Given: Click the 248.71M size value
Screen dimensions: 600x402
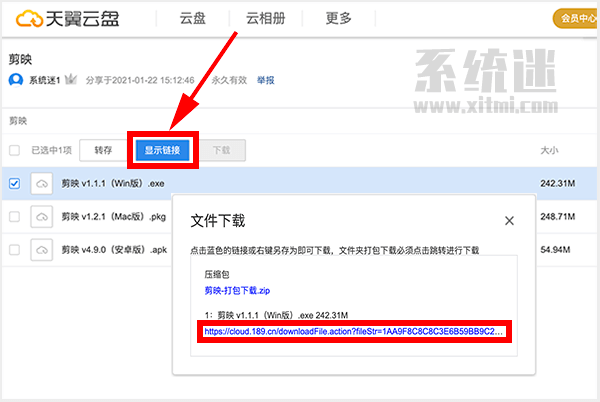Looking at the screenshot, I should coord(558,216).
